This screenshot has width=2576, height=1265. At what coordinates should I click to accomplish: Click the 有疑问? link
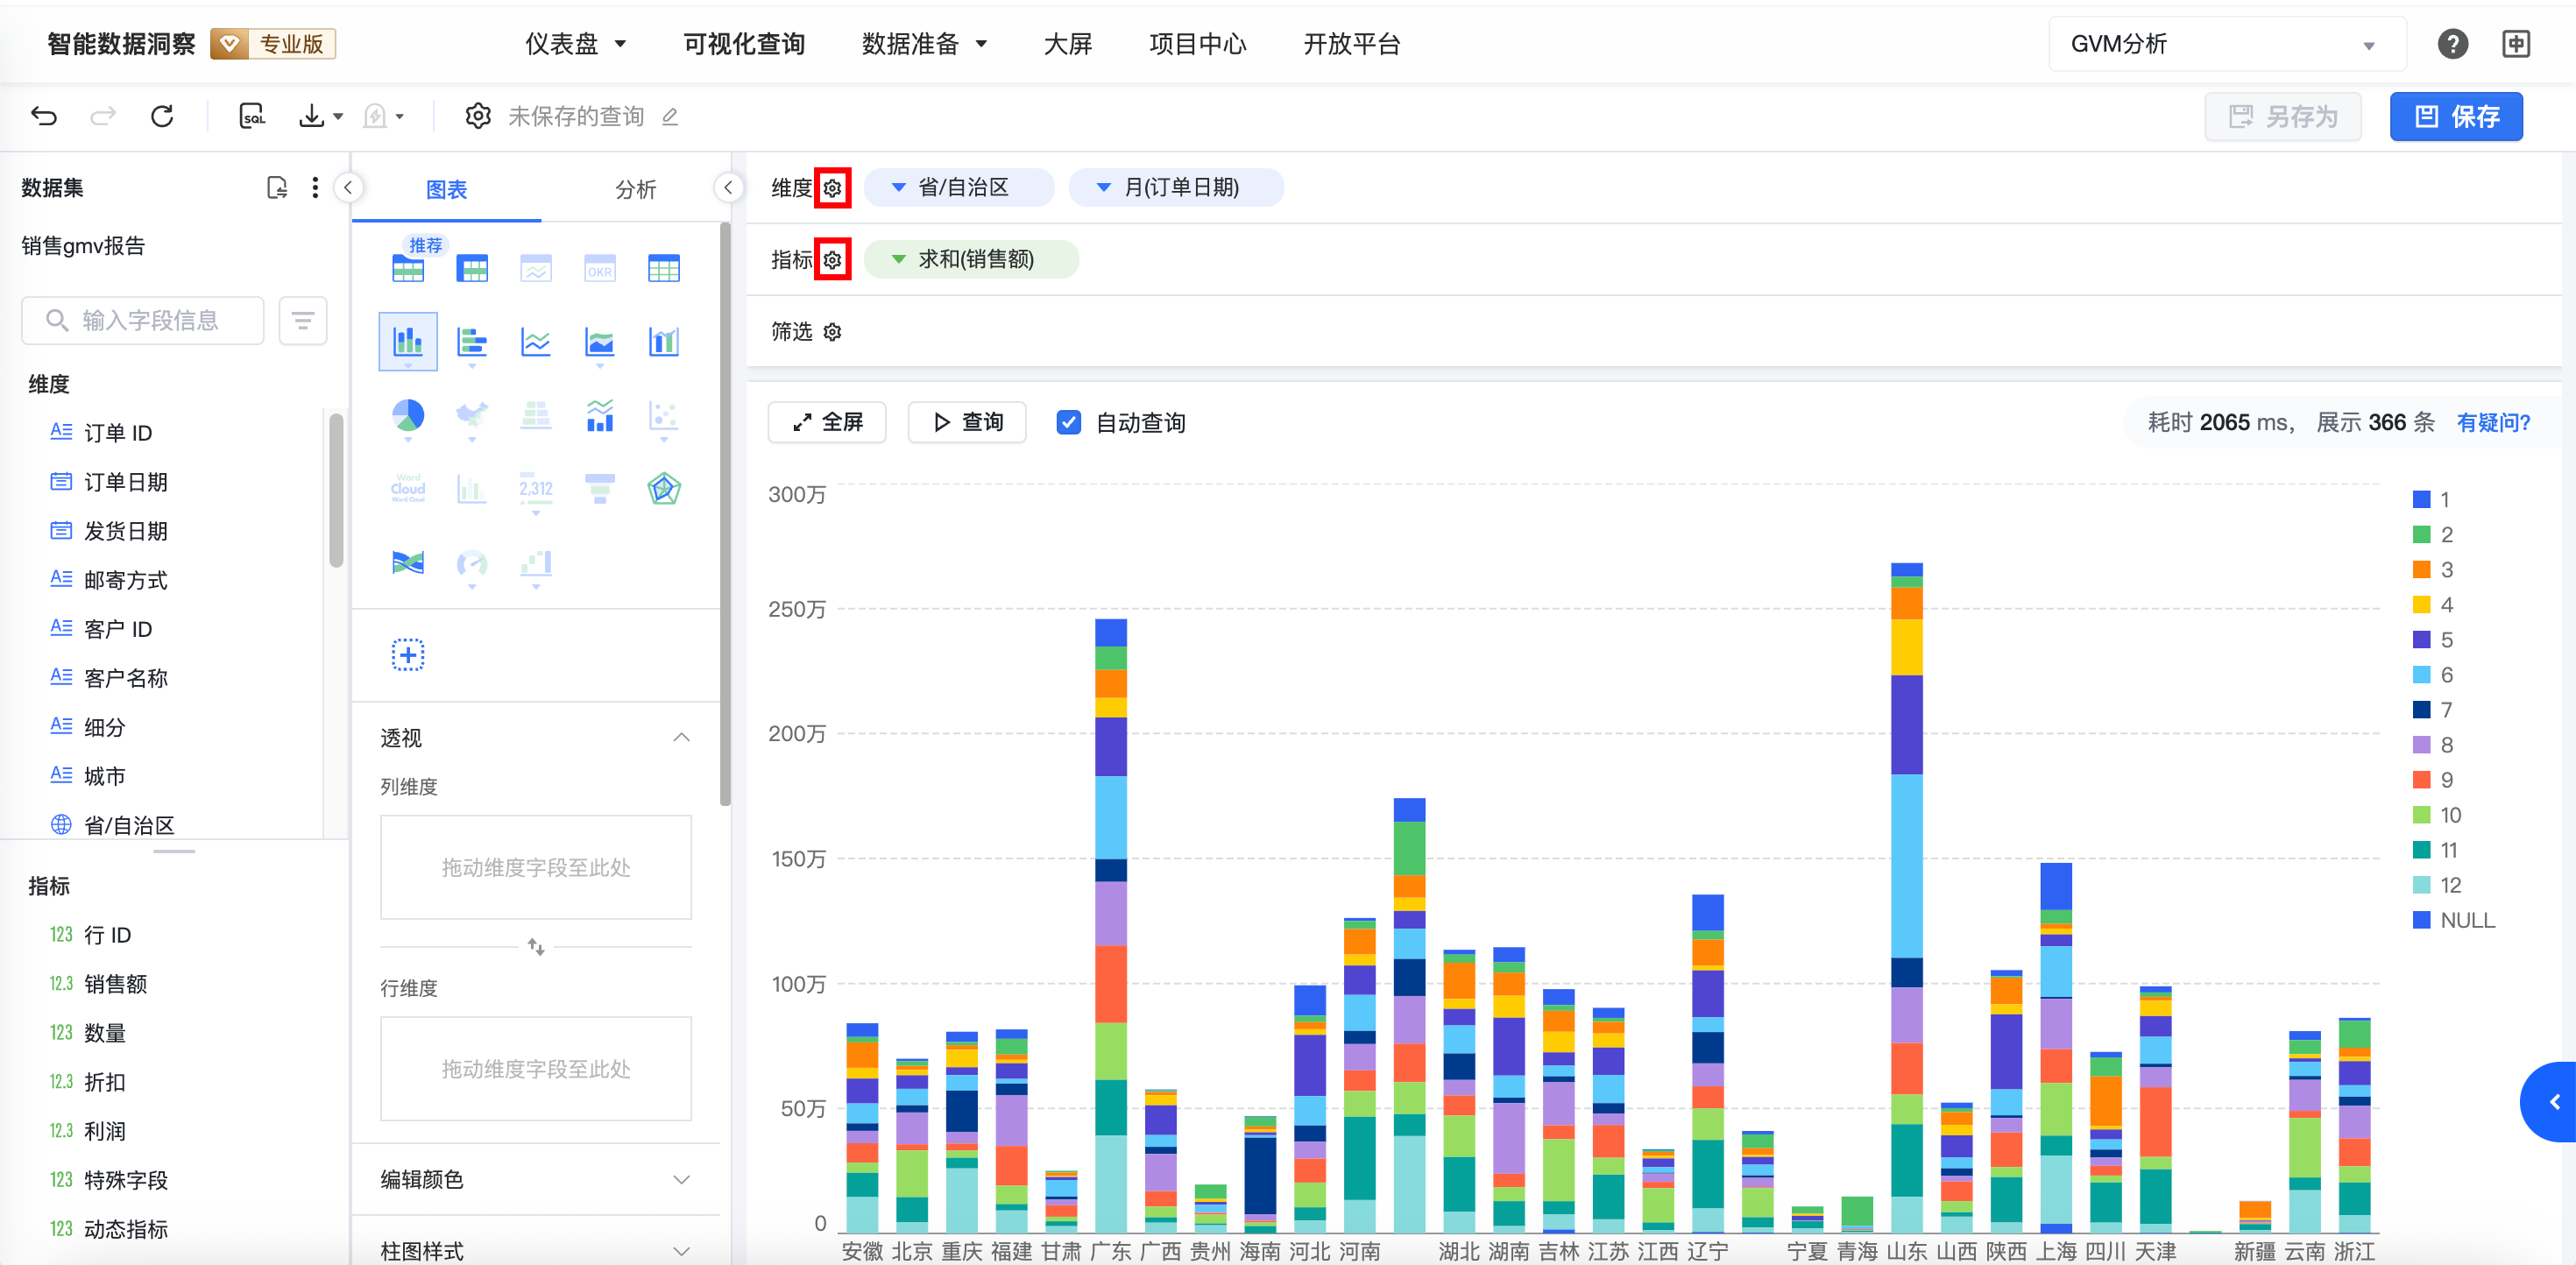coord(2493,422)
